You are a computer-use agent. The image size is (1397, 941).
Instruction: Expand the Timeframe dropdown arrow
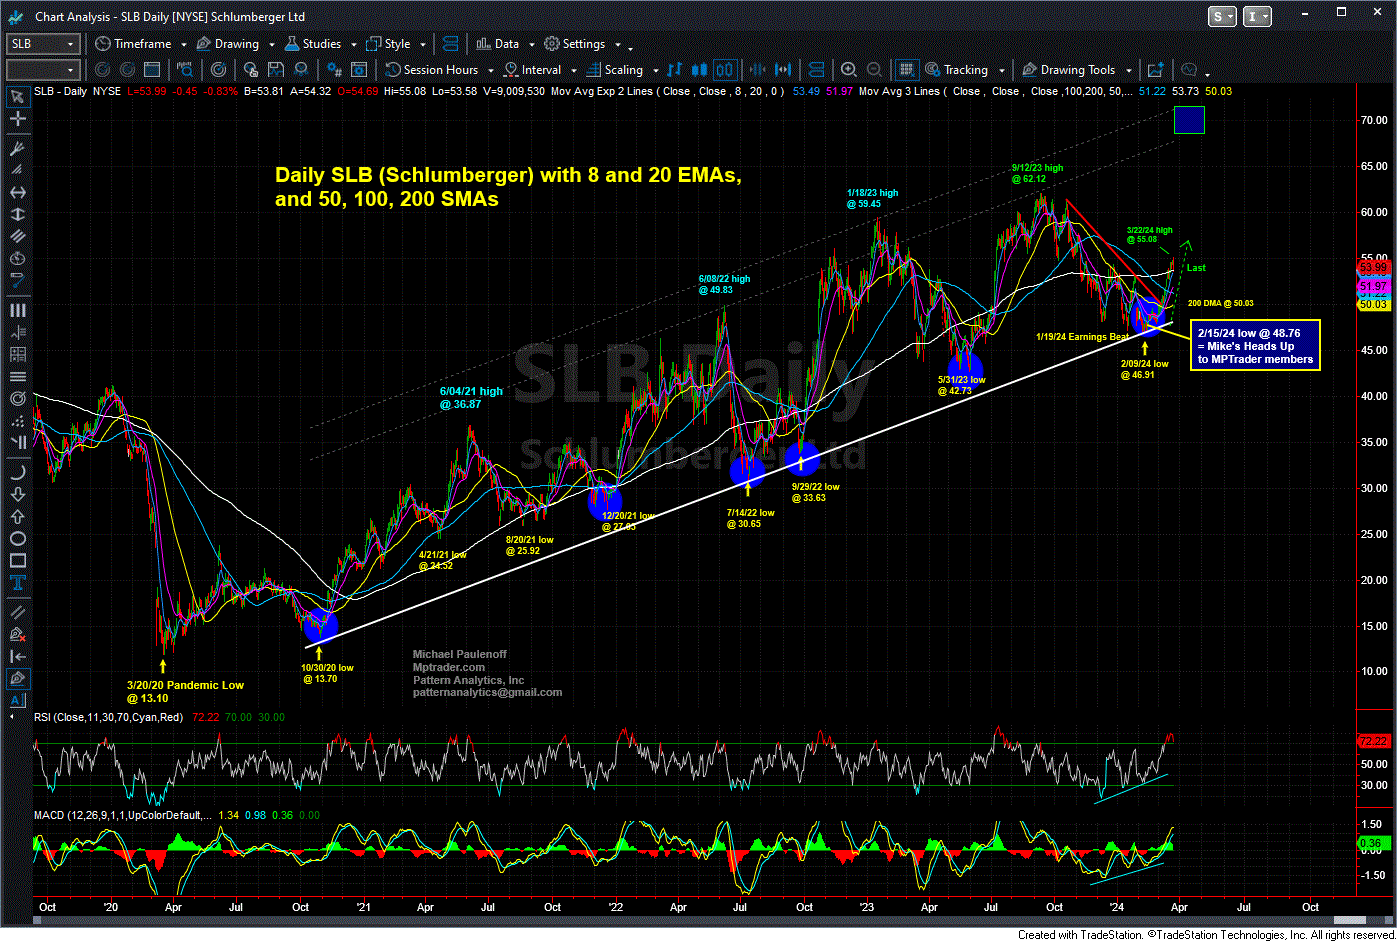pyautogui.click(x=183, y=45)
